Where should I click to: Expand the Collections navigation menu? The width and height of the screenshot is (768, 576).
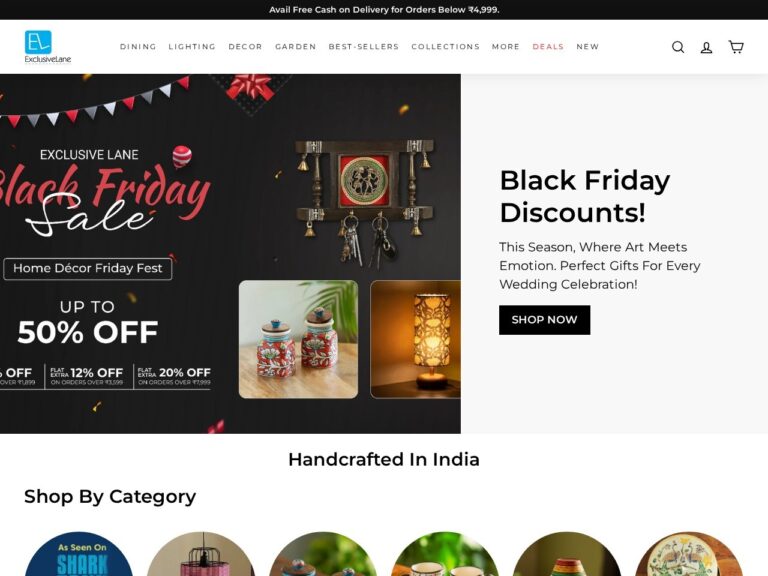(446, 47)
